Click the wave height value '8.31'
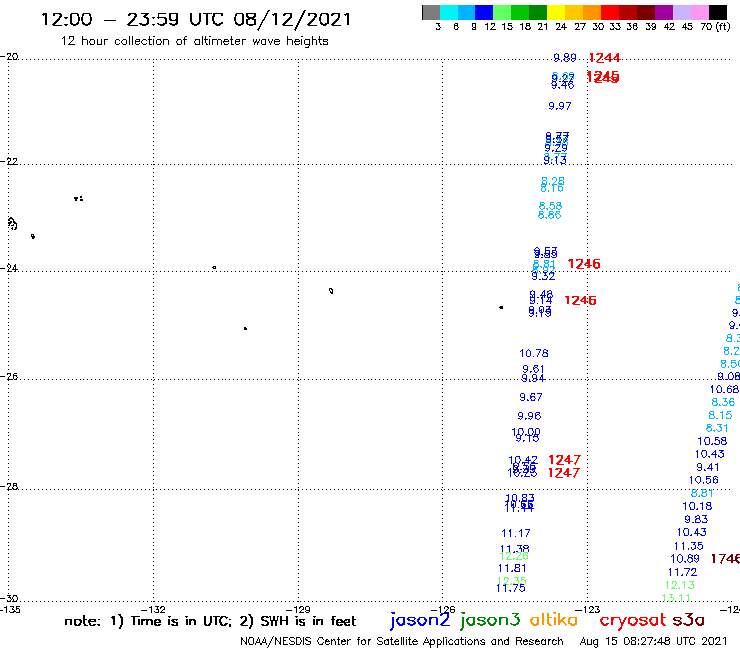The image size is (740, 650). [x=717, y=428]
